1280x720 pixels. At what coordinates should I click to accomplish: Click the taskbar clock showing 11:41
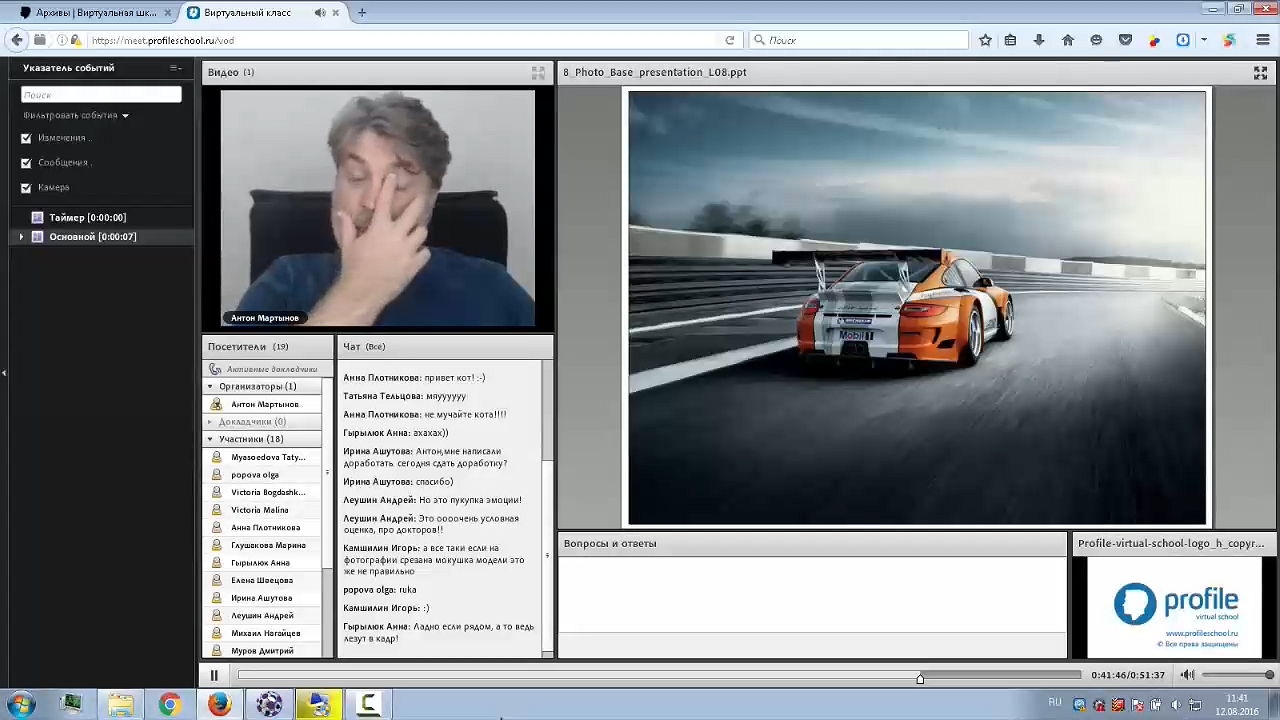coord(1238,704)
